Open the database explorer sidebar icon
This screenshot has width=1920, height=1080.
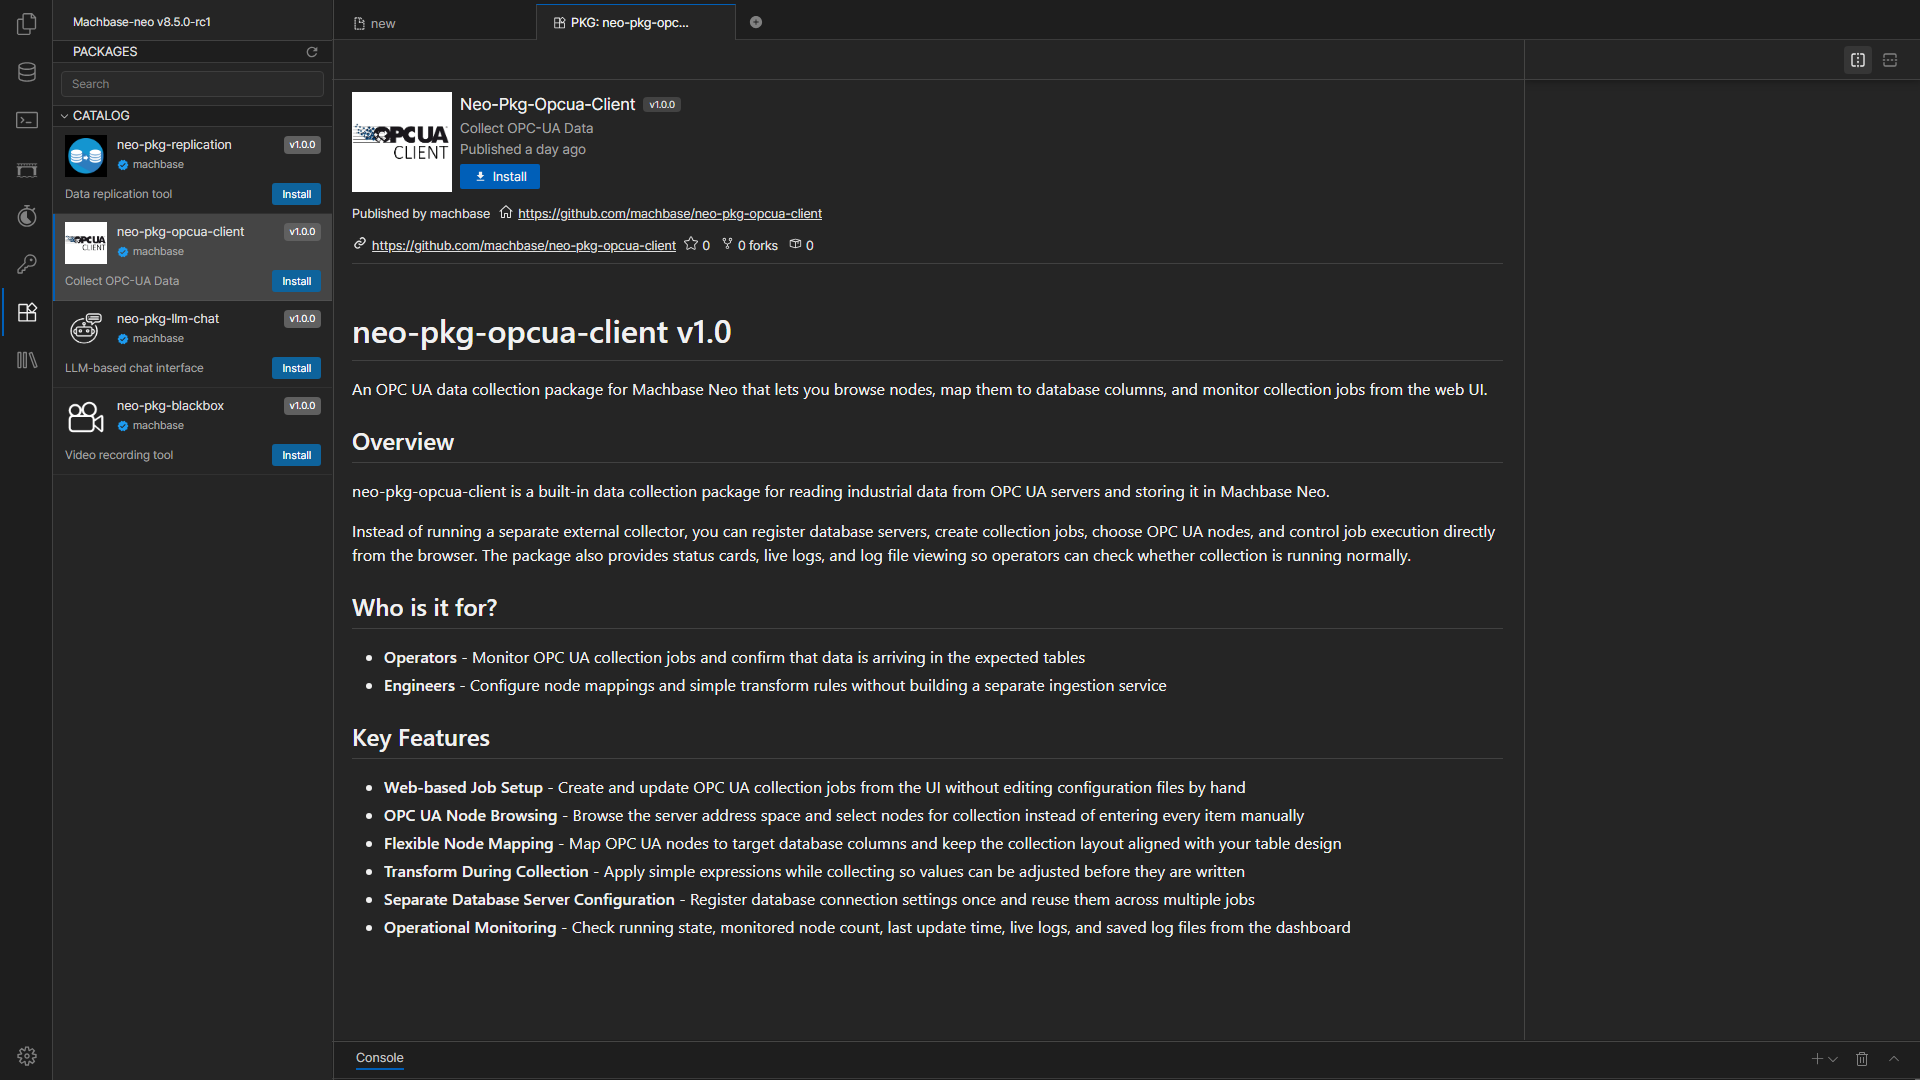27,72
